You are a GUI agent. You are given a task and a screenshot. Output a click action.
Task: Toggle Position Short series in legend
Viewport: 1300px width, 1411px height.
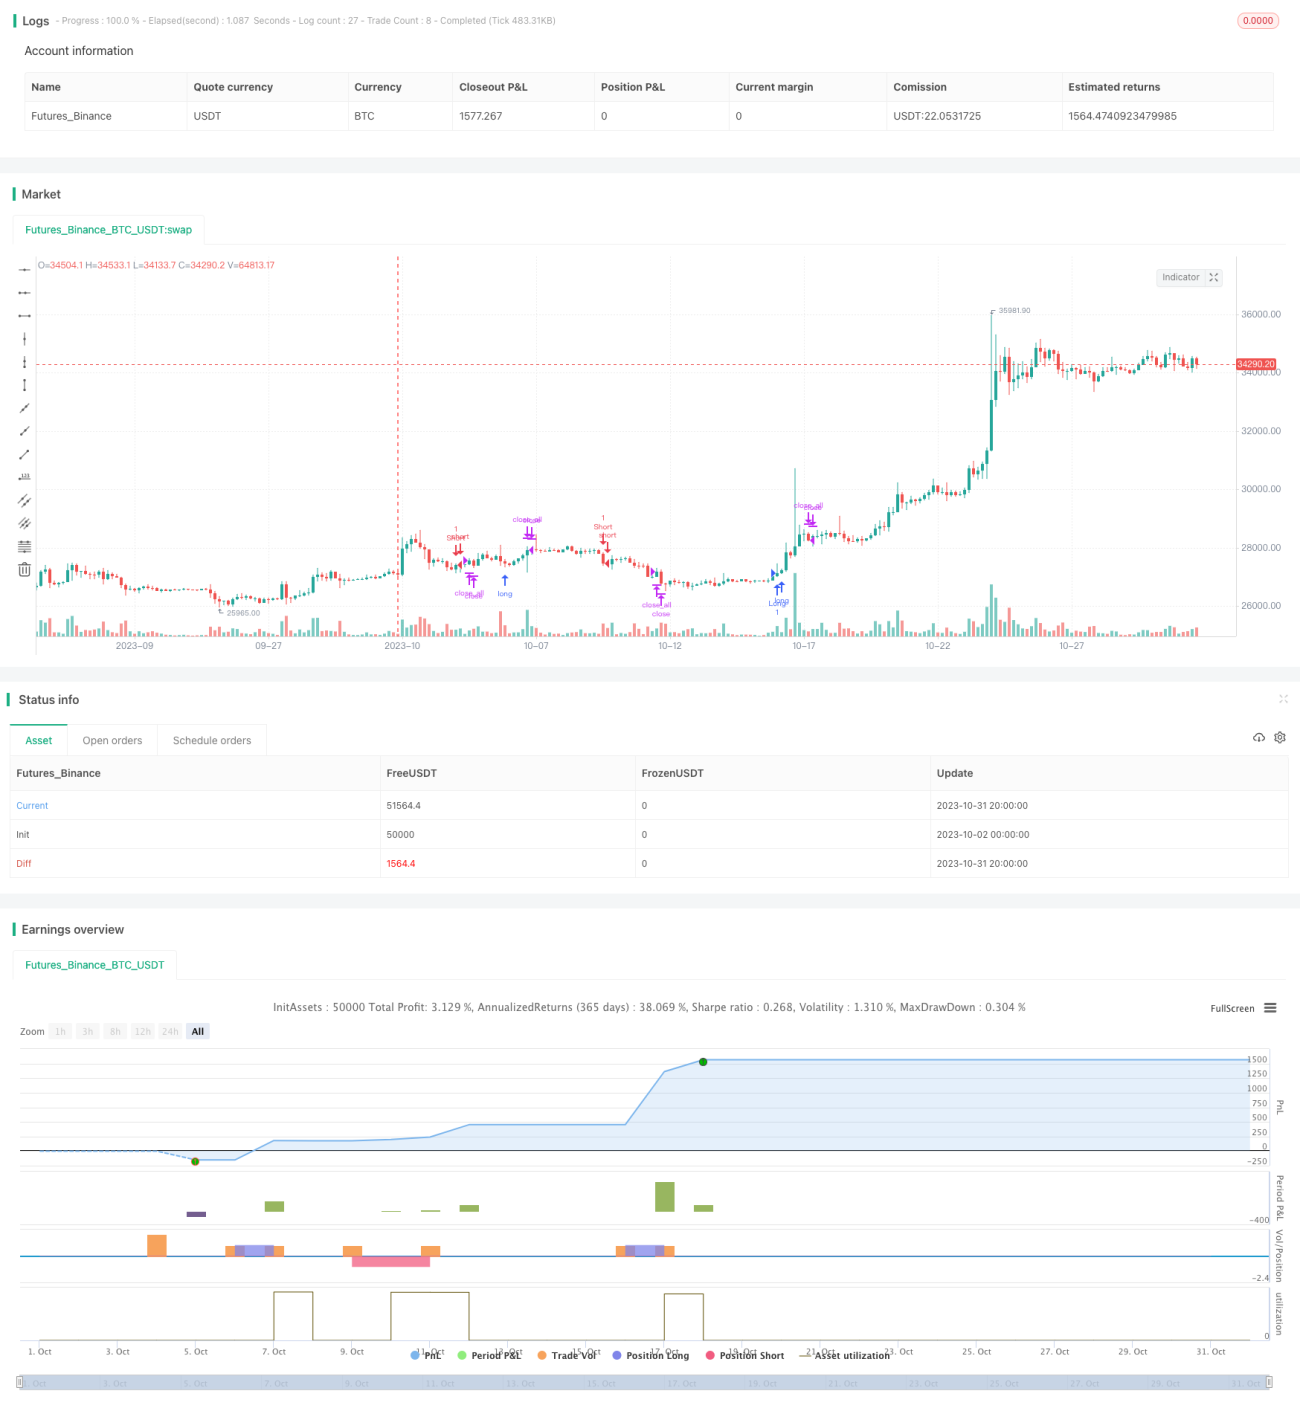pos(744,1355)
